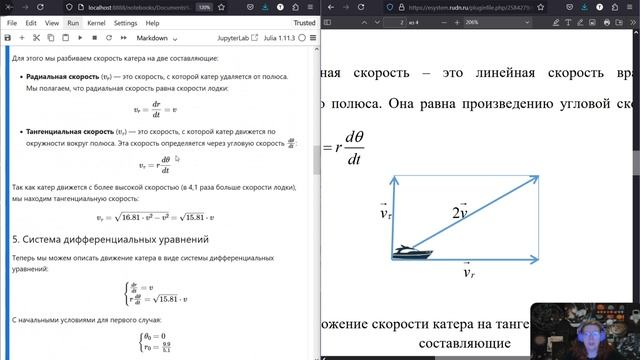Go to previous PDF page

(364, 22)
